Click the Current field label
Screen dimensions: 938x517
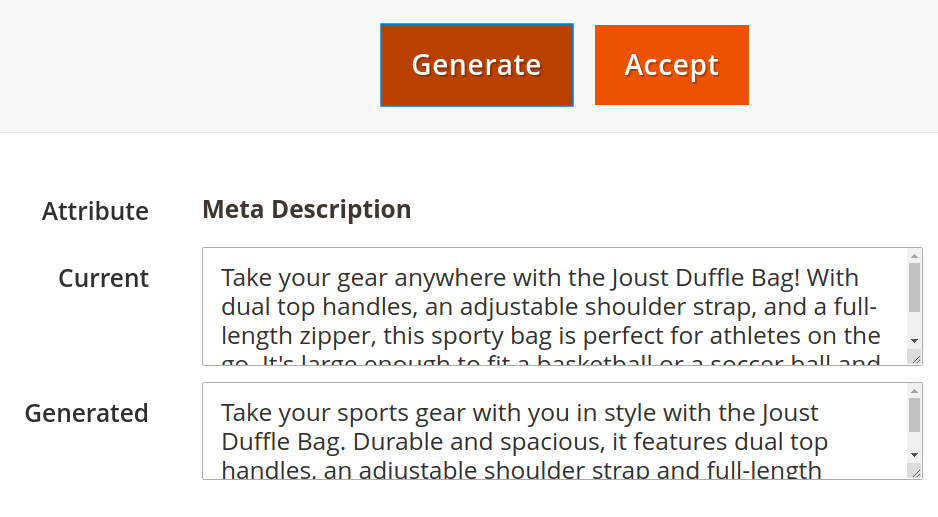click(x=103, y=278)
